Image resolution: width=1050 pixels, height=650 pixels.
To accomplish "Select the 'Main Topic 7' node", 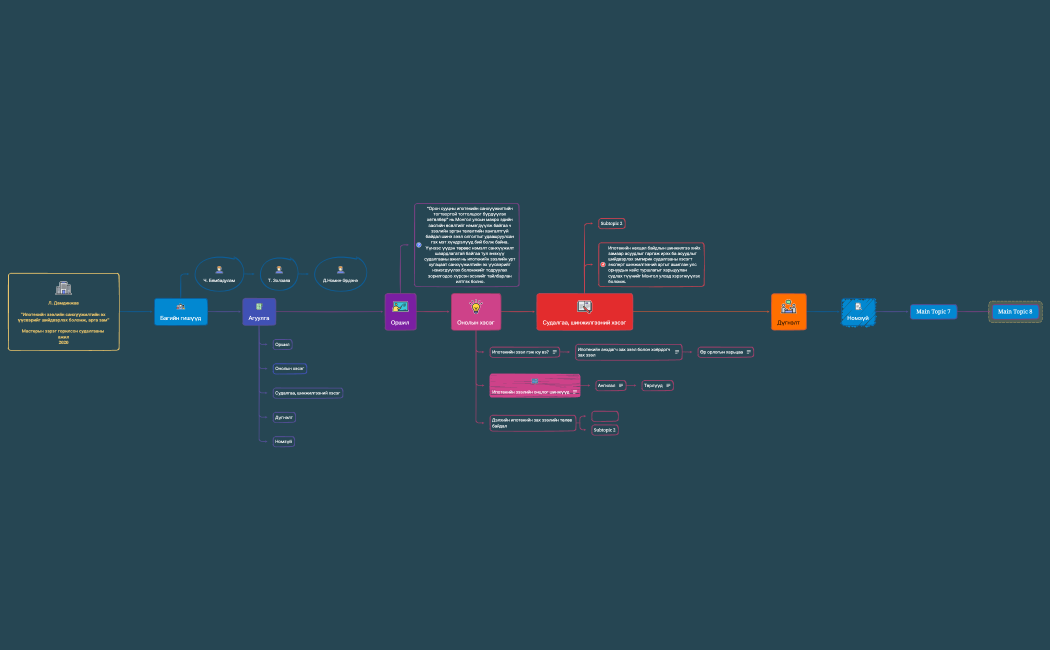I will [933, 312].
